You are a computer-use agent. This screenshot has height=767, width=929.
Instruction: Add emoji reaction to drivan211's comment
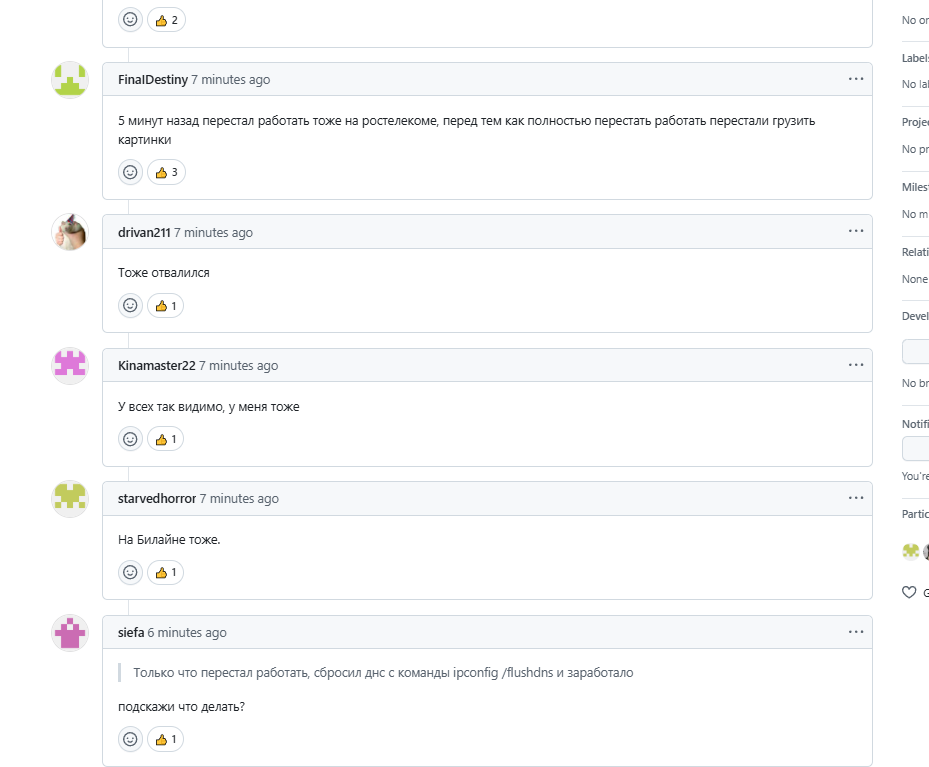130,305
